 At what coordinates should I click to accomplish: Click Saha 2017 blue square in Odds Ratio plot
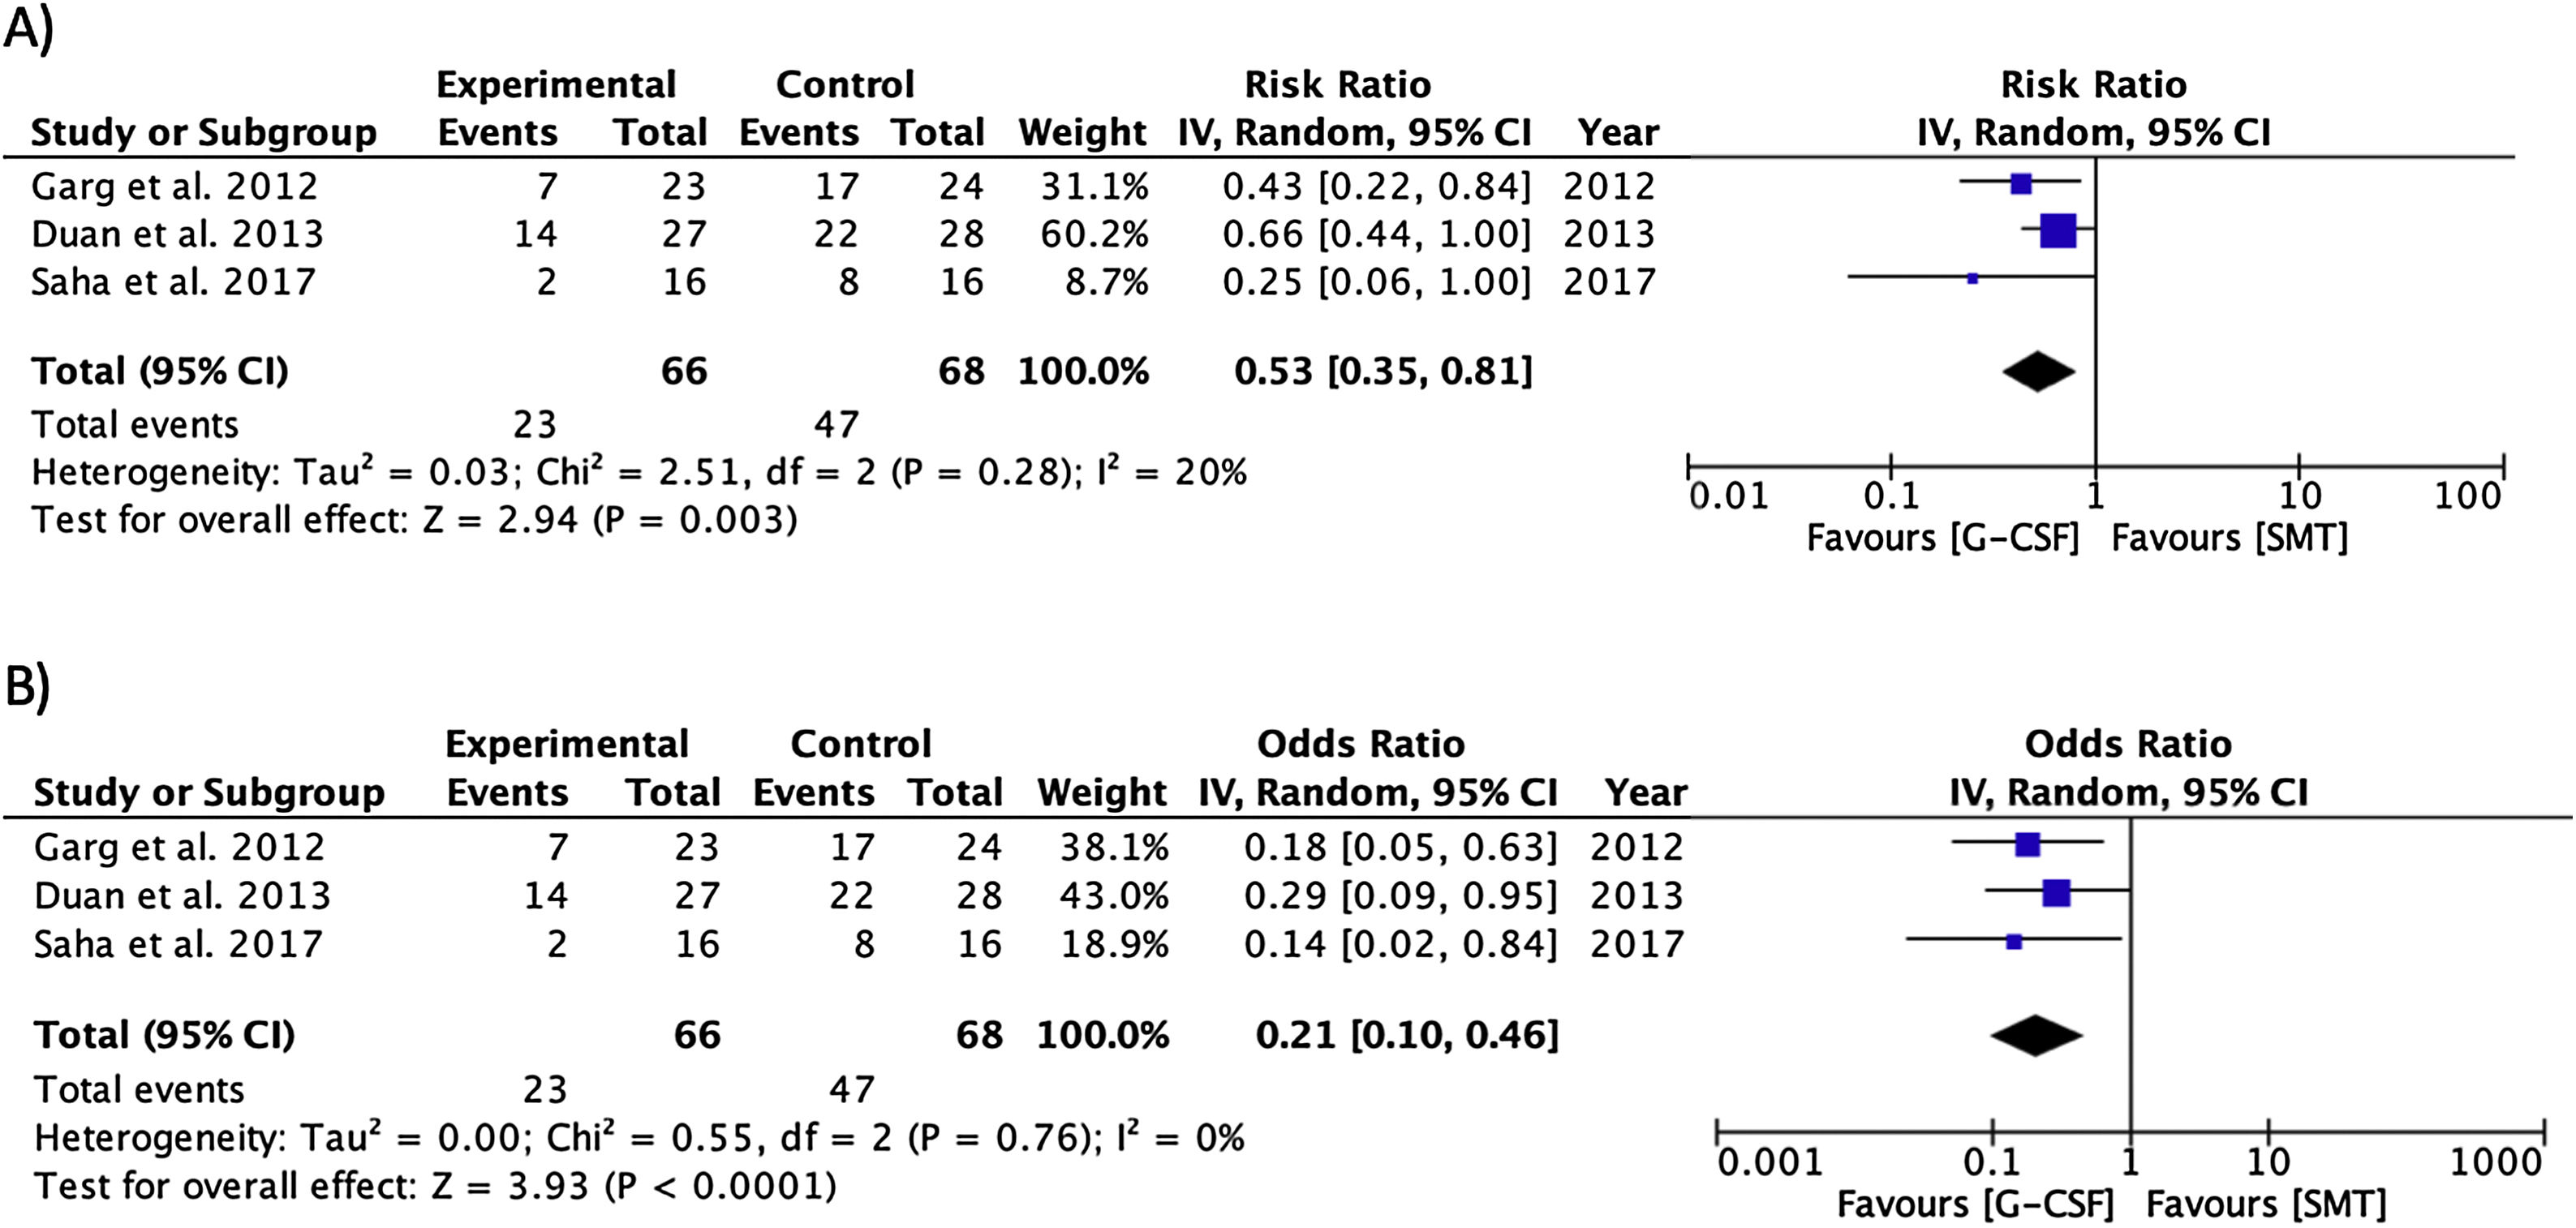pos(2014,941)
